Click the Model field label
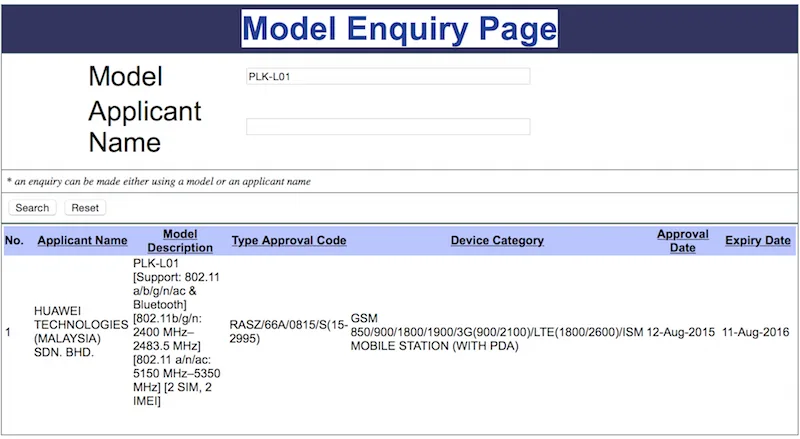Viewport: 800px width, 439px height. pos(126,77)
